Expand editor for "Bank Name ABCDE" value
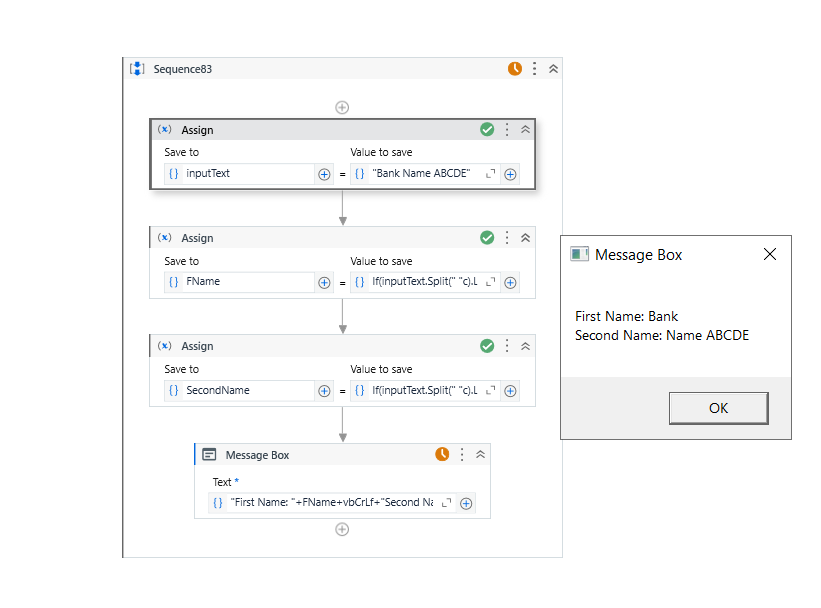The image size is (821, 608). pos(491,174)
